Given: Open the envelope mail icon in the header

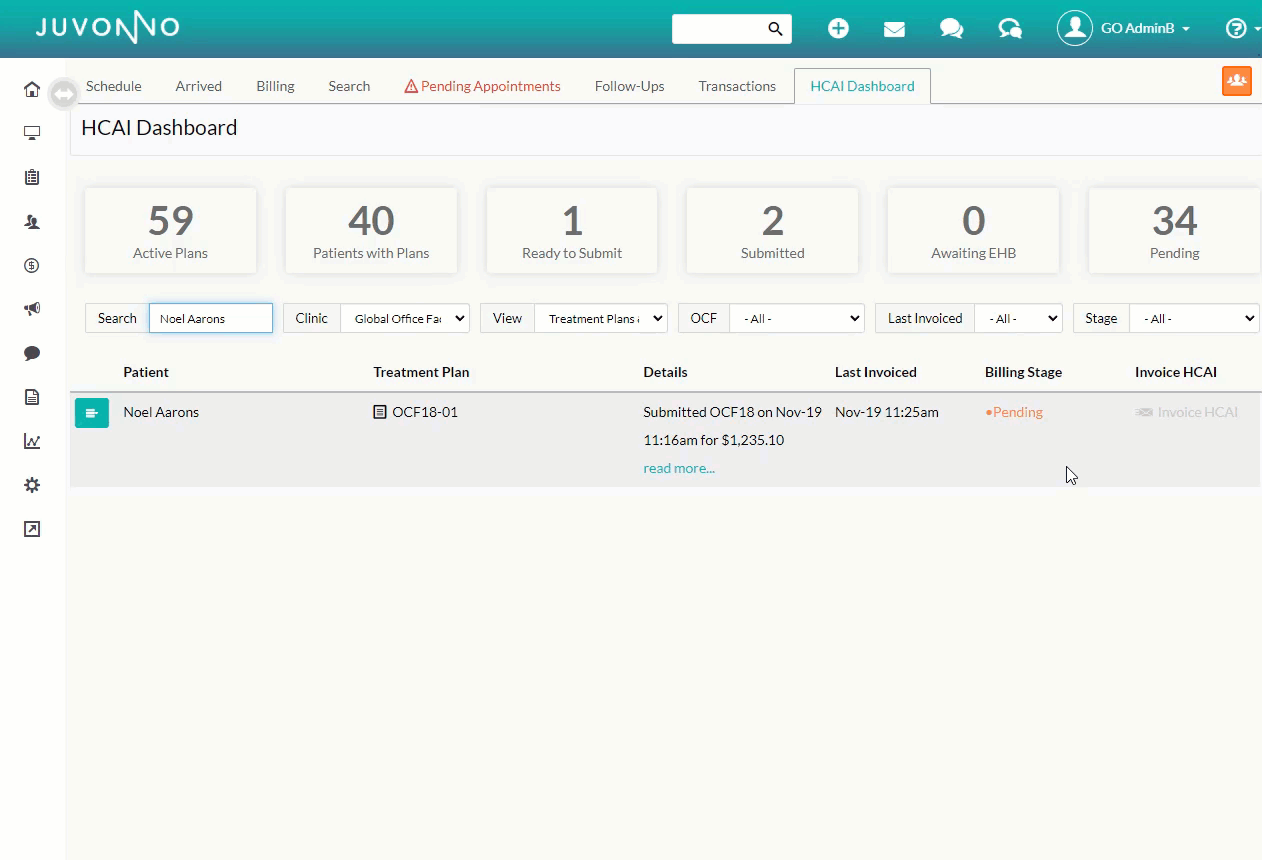Looking at the screenshot, I should coord(894,29).
